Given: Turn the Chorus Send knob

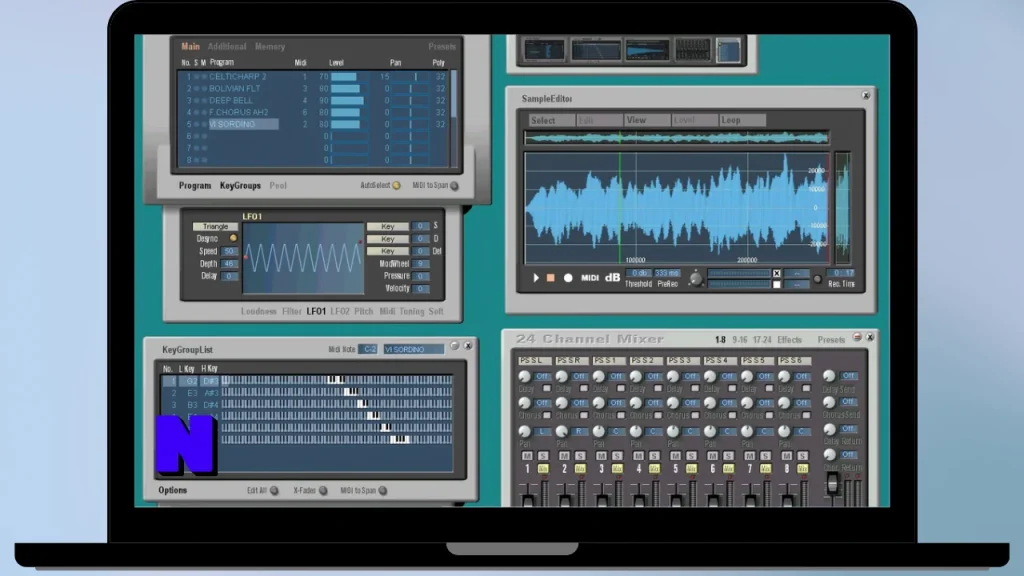Looking at the screenshot, I should click(829, 402).
